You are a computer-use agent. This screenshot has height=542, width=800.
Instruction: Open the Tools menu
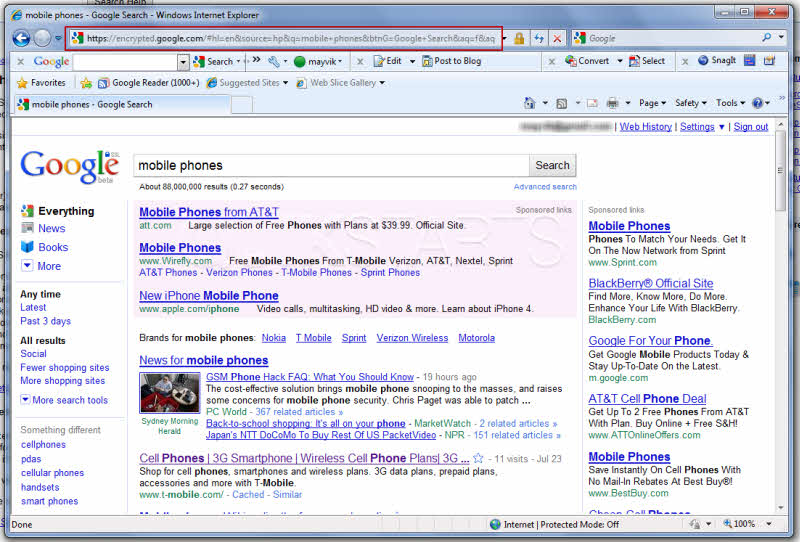pos(730,103)
